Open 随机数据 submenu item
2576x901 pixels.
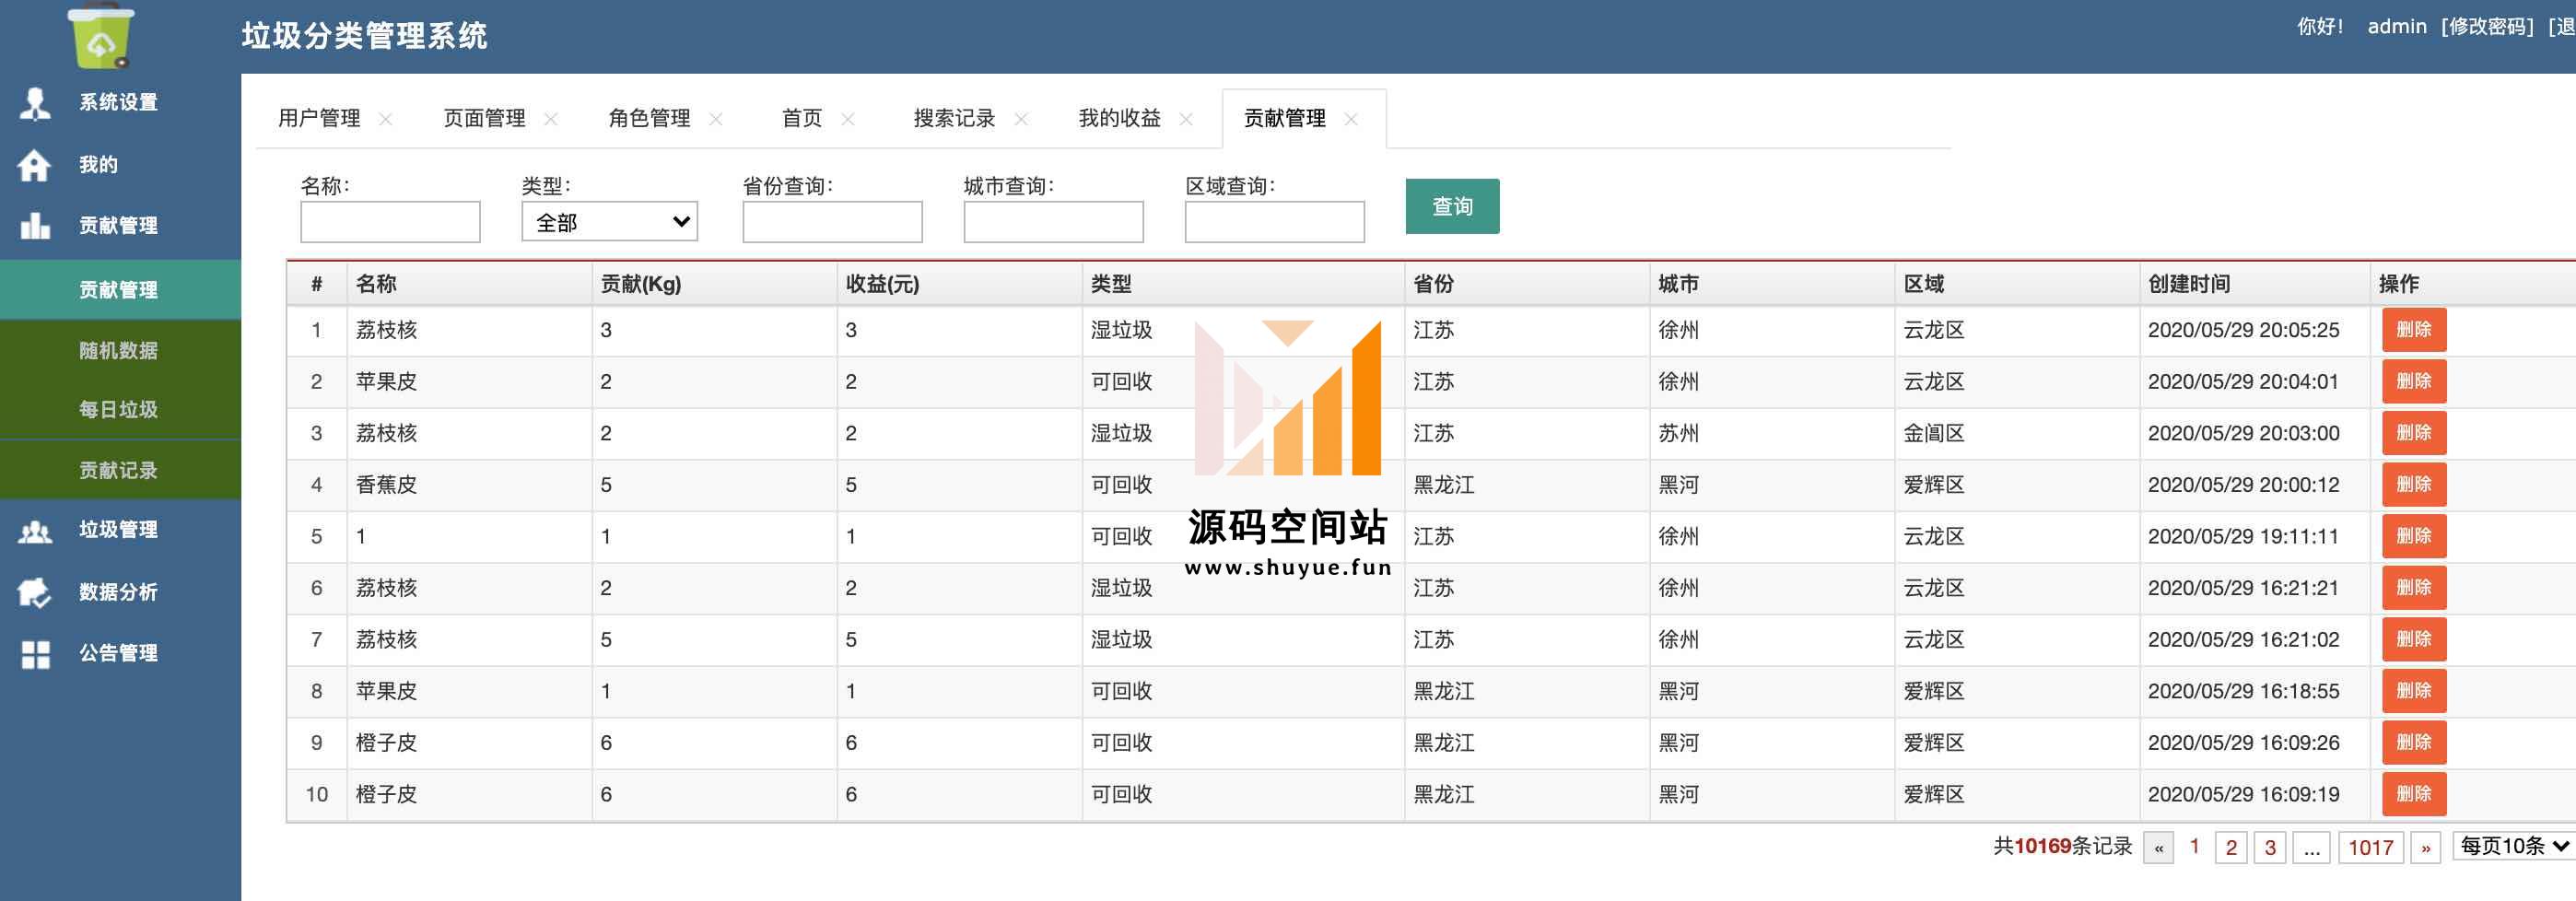pos(120,350)
